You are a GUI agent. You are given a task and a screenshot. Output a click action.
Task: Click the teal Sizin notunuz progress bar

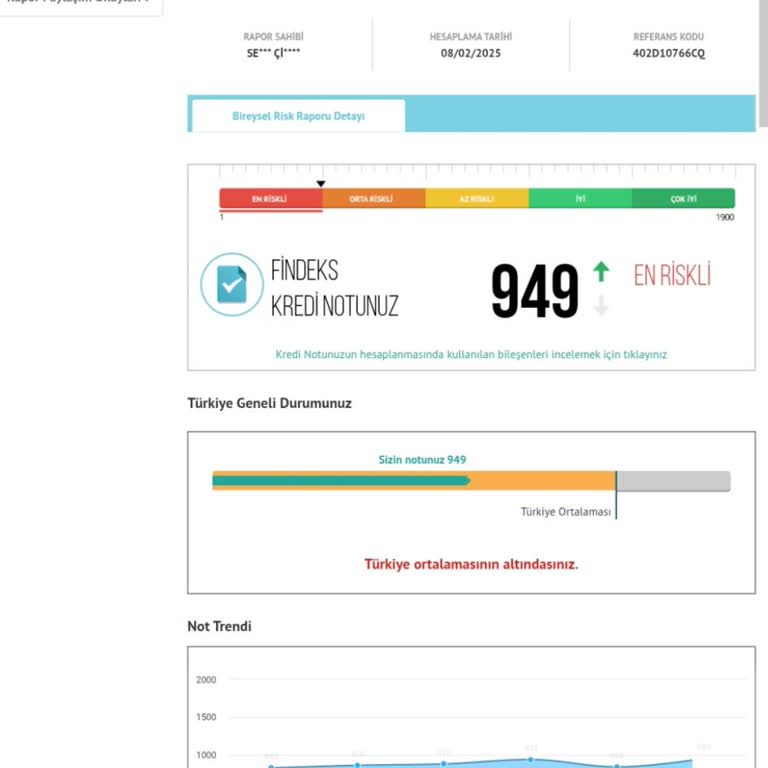[341, 481]
